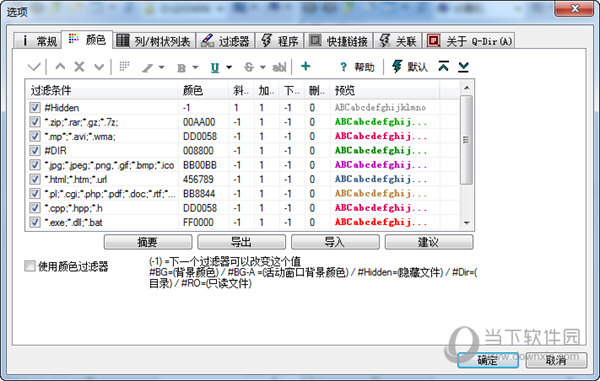This screenshot has width=600, height=381.
Task: Enable 使用颜色过滤器 checkbox
Action: point(29,266)
